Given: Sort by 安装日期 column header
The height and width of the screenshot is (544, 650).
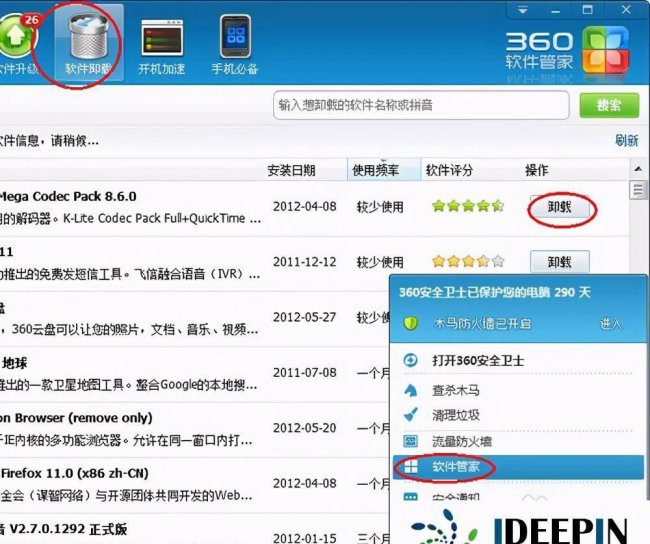Looking at the screenshot, I should (x=291, y=170).
